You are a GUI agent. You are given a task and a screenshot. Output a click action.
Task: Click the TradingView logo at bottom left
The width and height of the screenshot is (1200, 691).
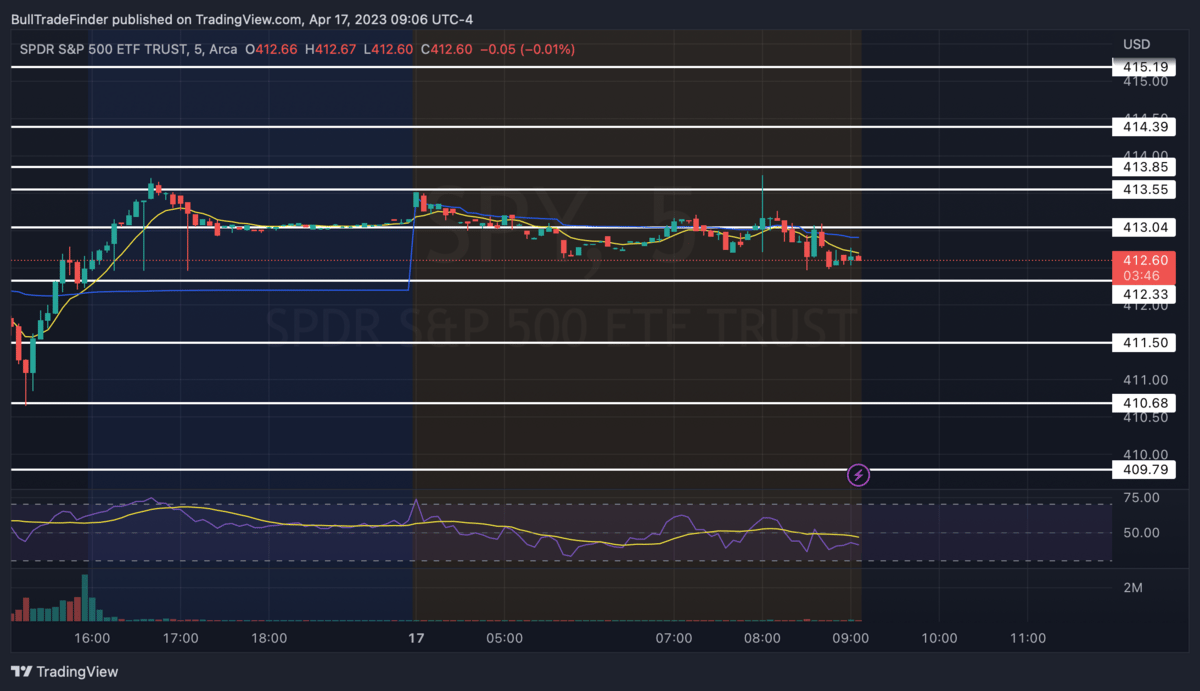64,672
